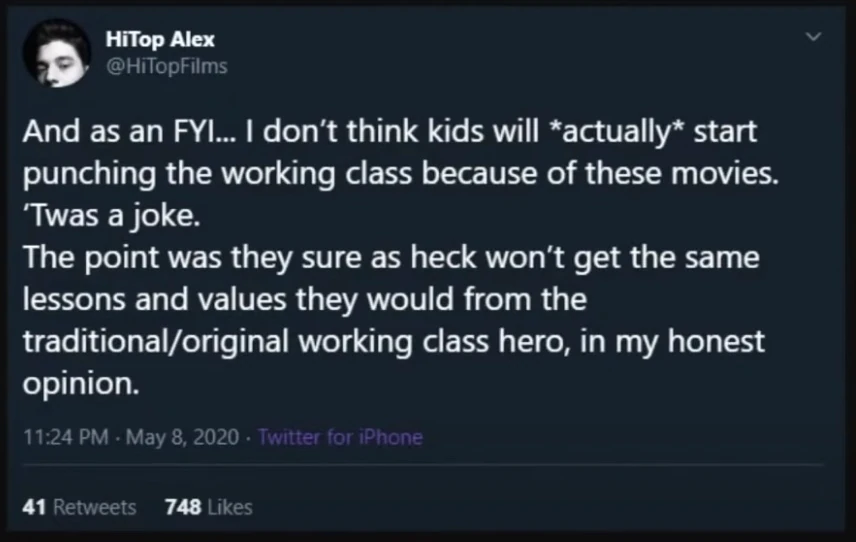
Task: Click the number 41 beside Retweets
Action: coord(34,507)
